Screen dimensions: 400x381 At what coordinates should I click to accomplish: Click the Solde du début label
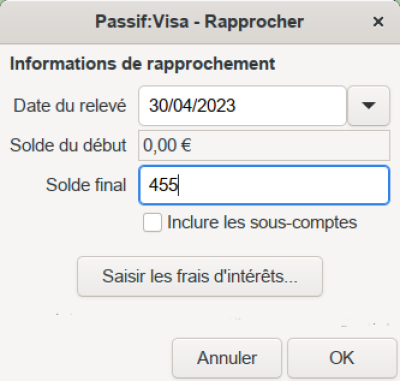point(68,145)
